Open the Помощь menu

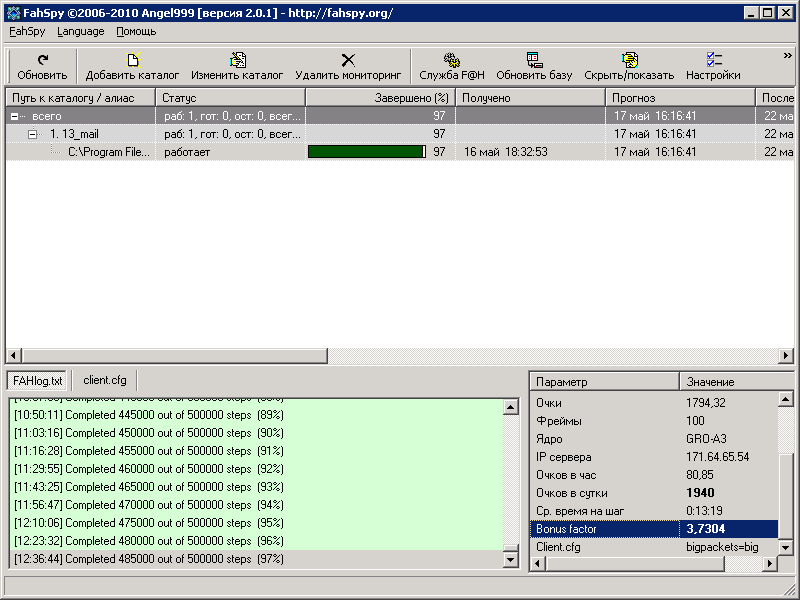136,31
